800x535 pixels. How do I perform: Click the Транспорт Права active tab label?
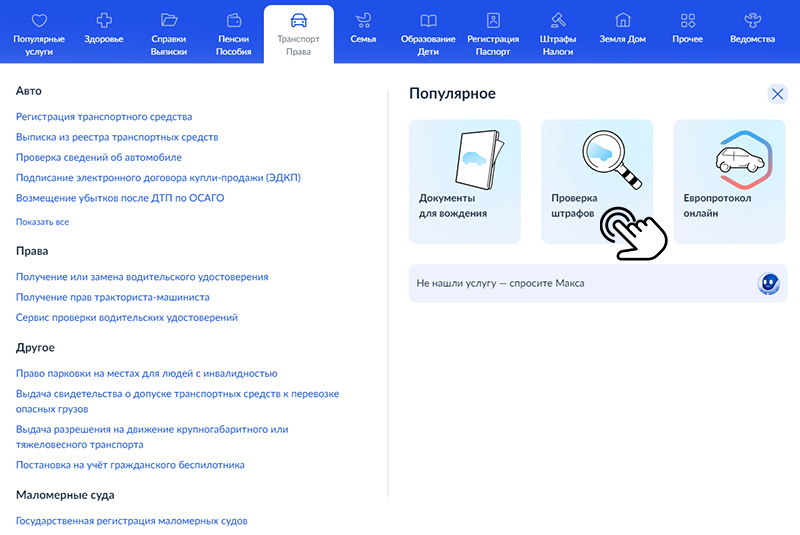click(x=298, y=45)
